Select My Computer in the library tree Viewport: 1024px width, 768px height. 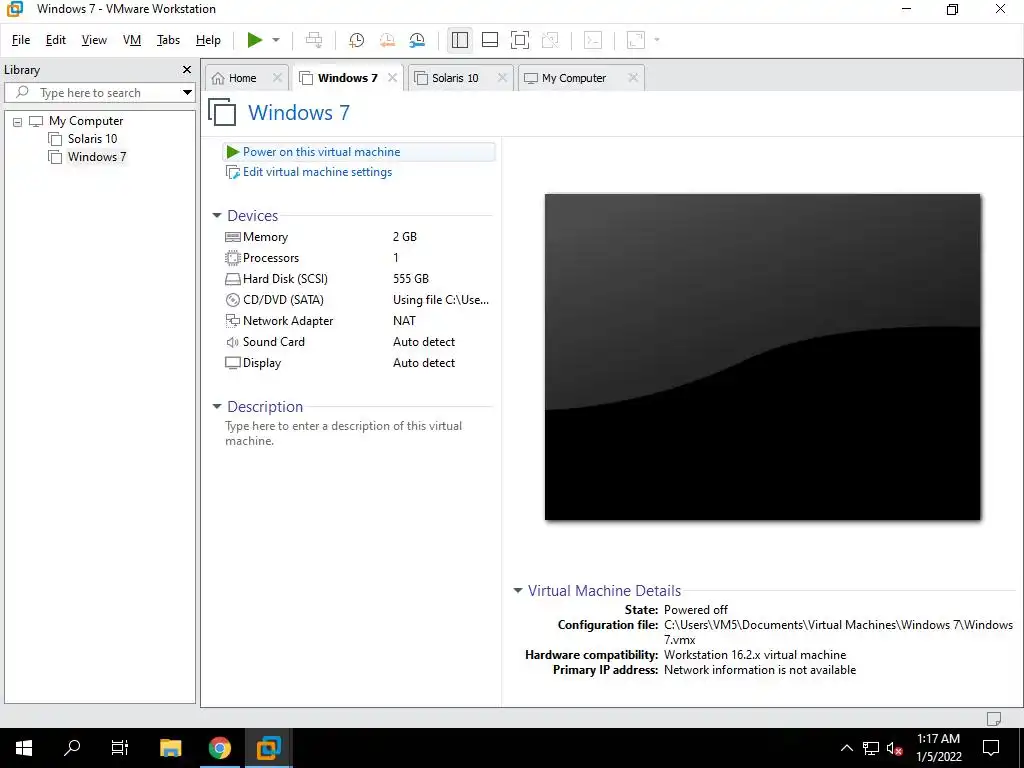[86, 121]
